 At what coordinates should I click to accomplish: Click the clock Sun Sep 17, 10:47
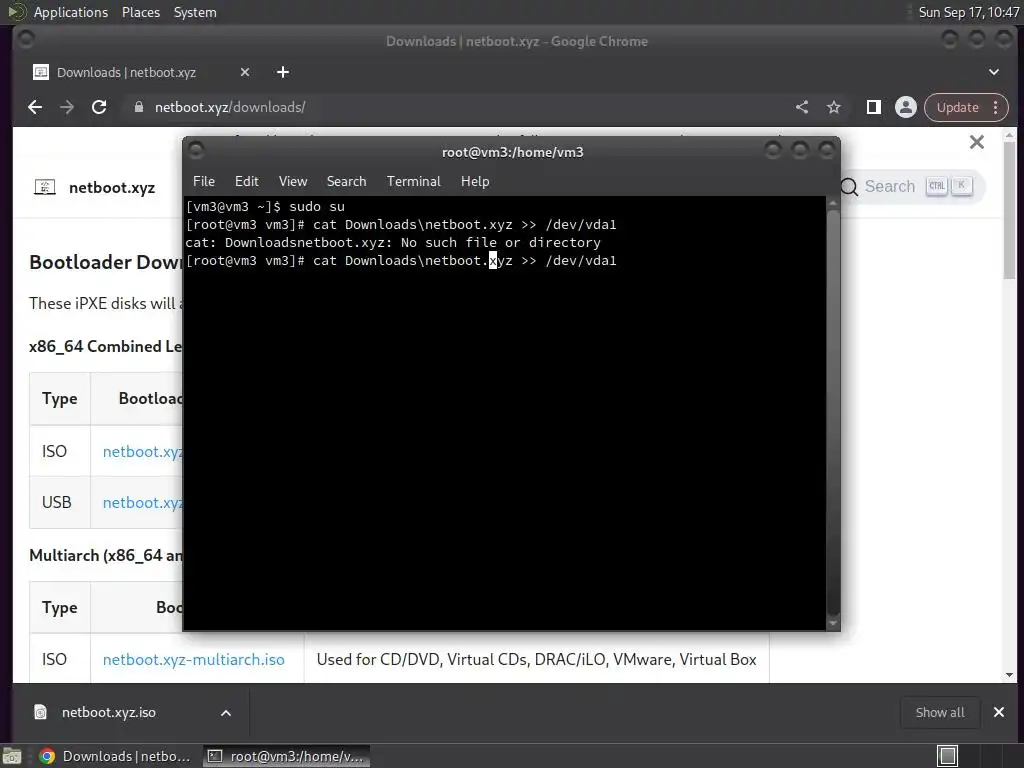click(968, 12)
